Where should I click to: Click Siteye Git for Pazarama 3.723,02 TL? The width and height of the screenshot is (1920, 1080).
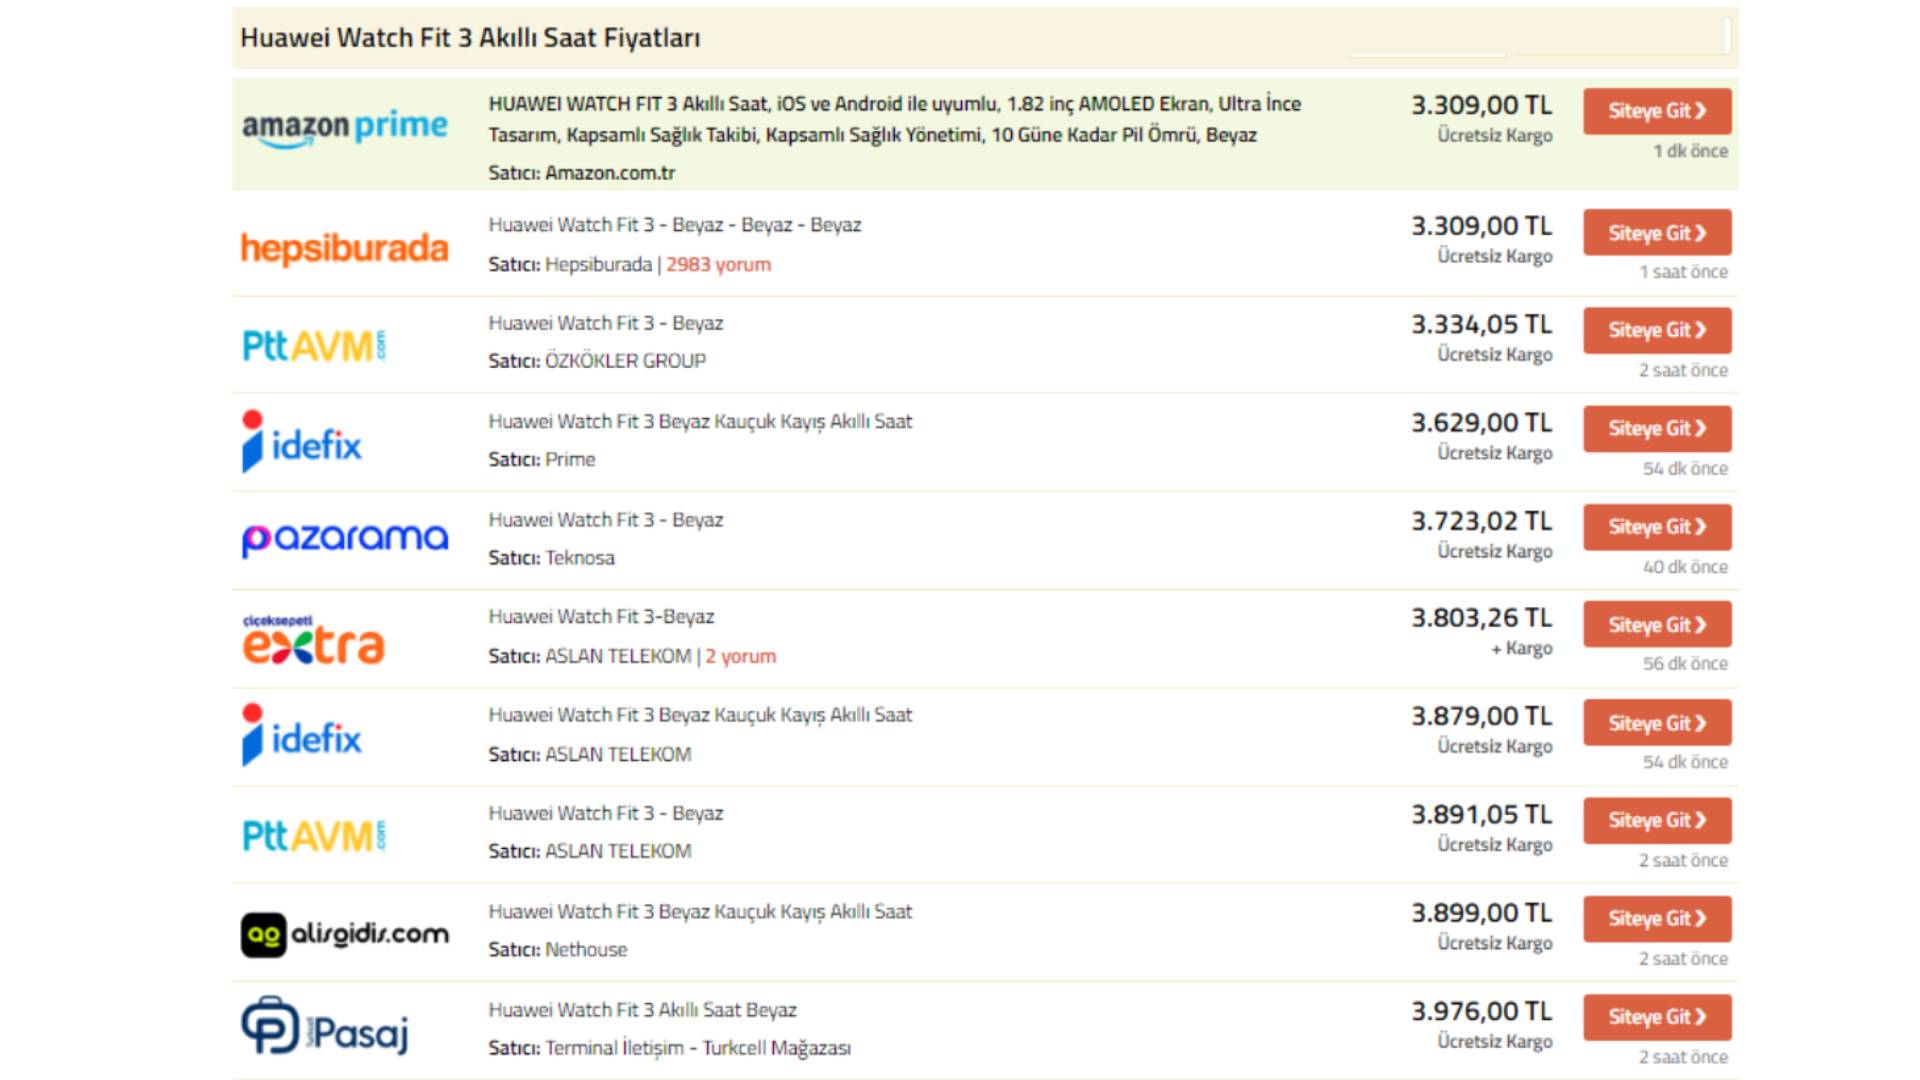tap(1657, 527)
